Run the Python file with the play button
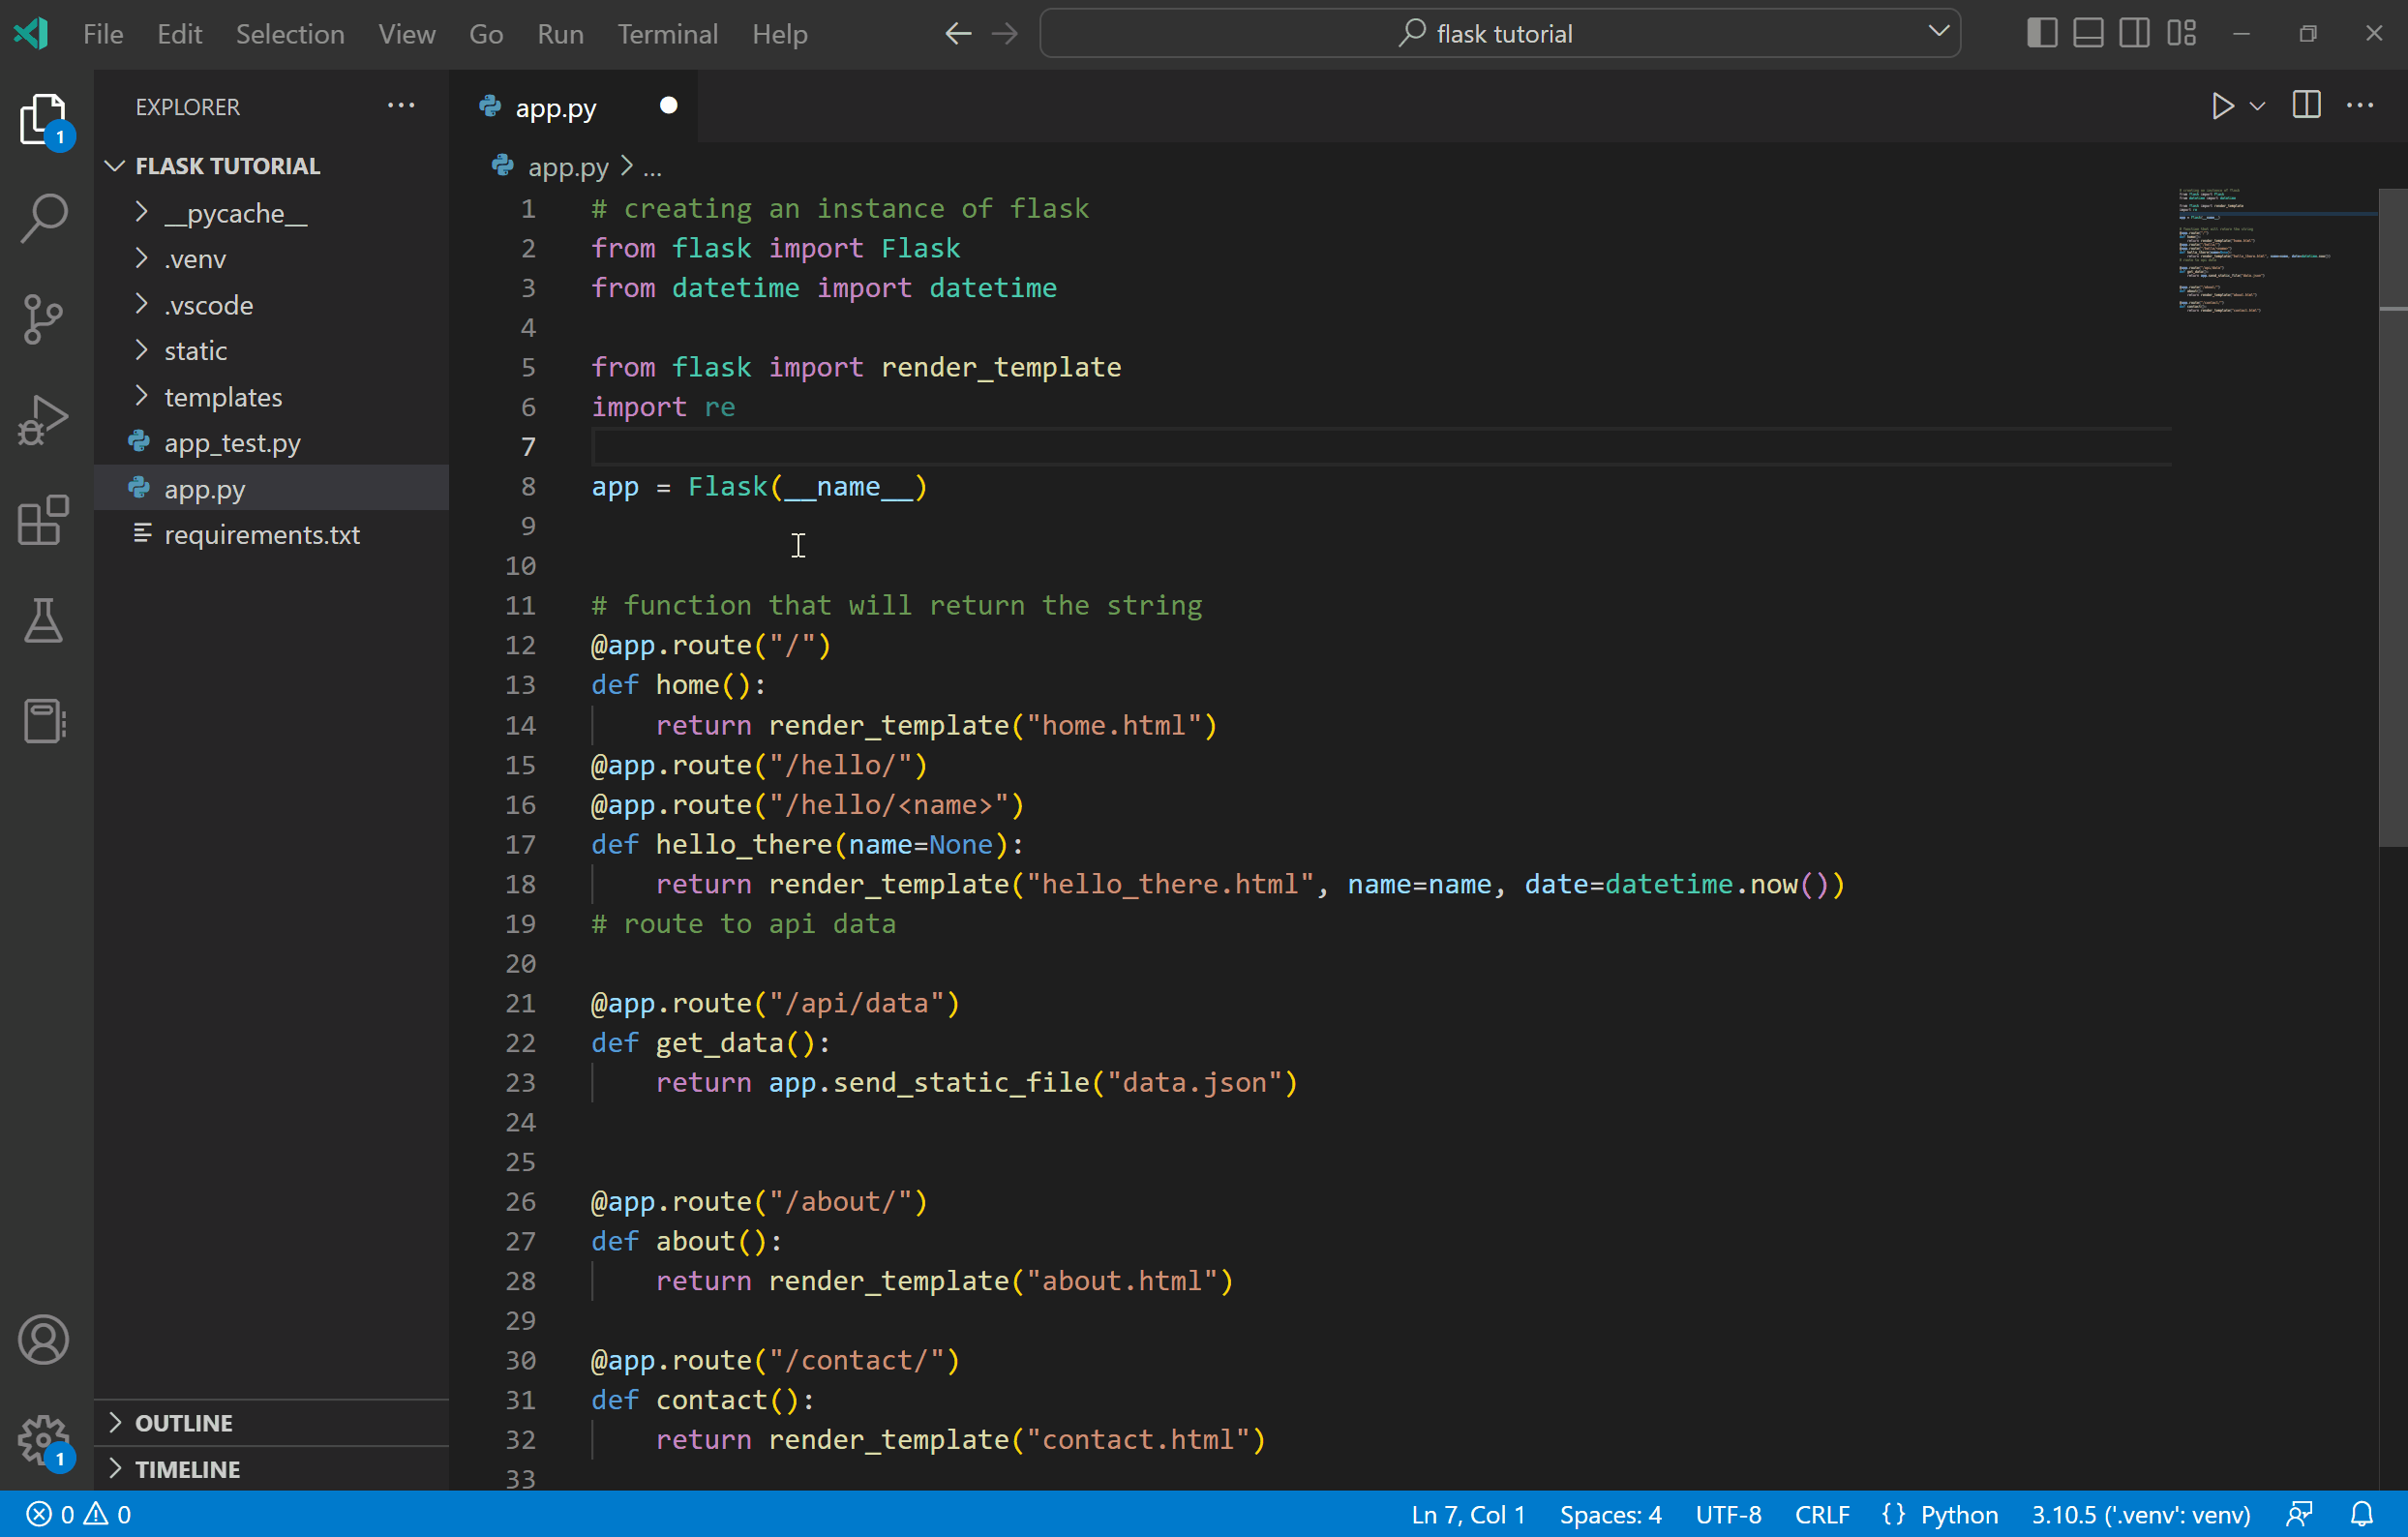 coord(2222,106)
